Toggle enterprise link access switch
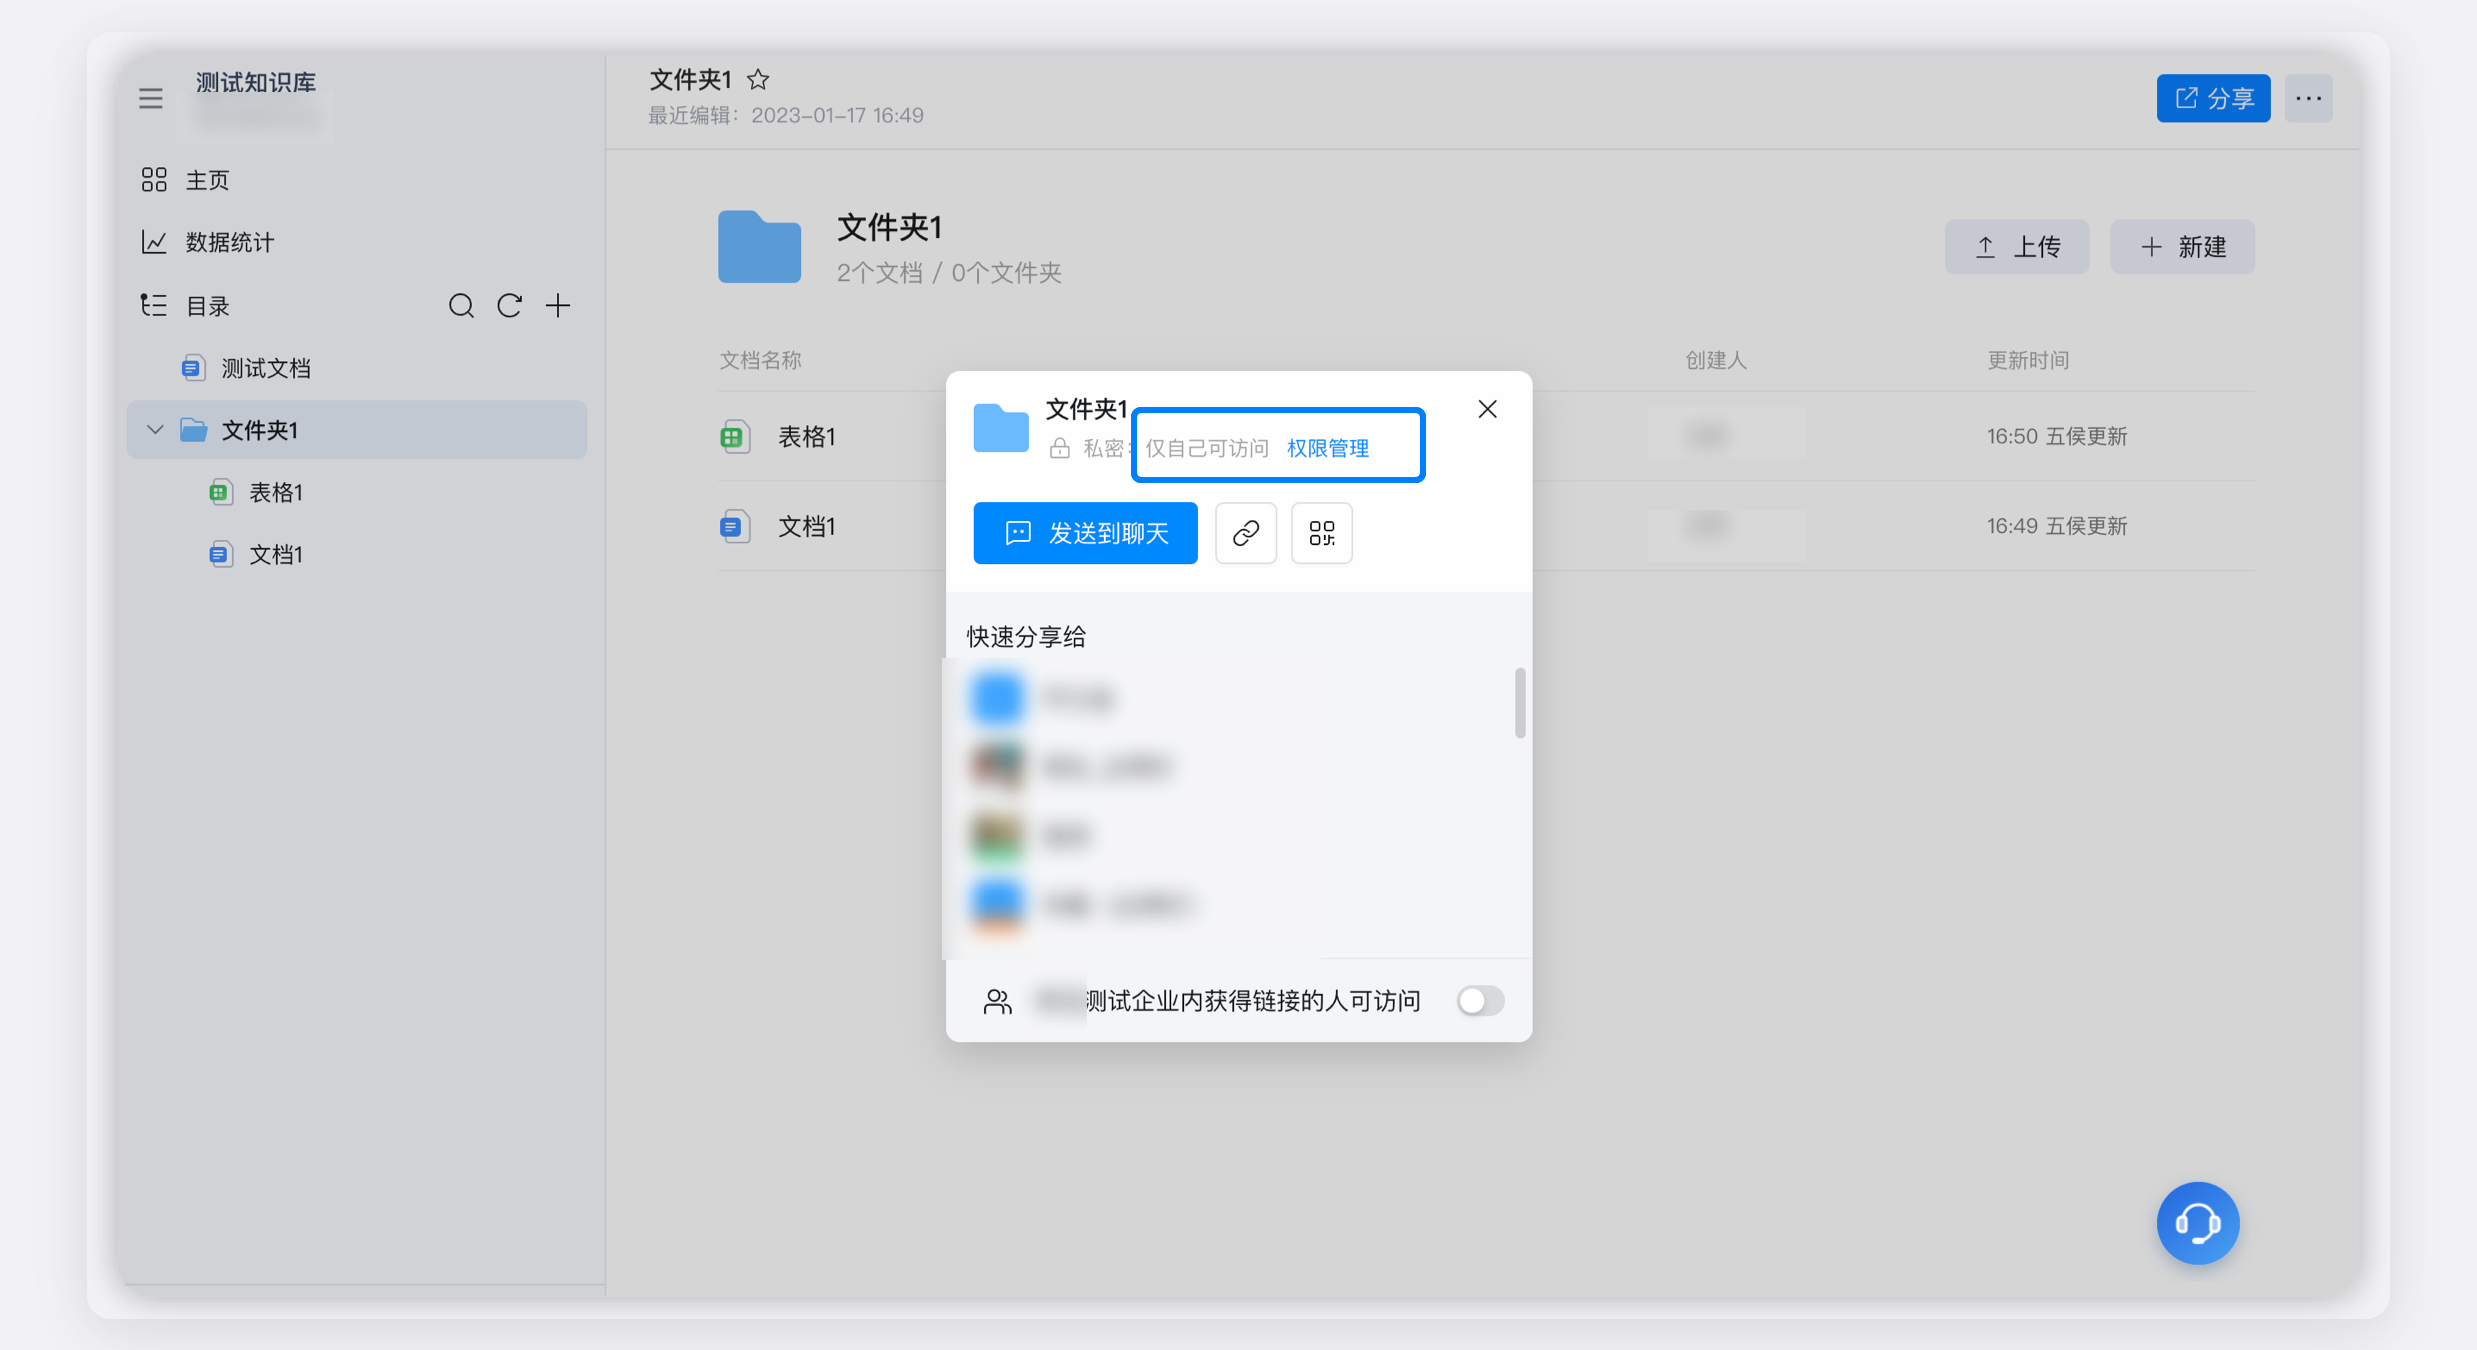 (x=1480, y=1000)
